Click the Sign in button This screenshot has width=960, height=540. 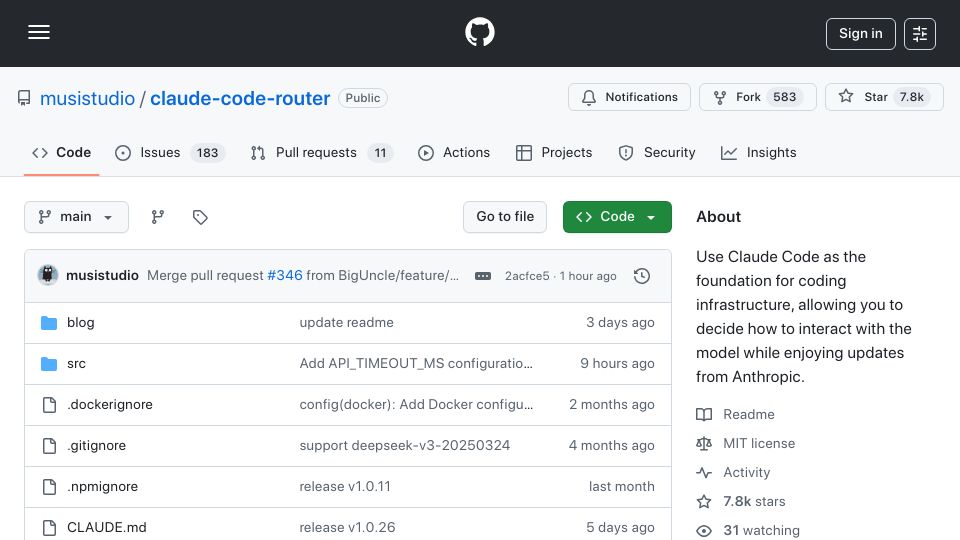point(860,34)
